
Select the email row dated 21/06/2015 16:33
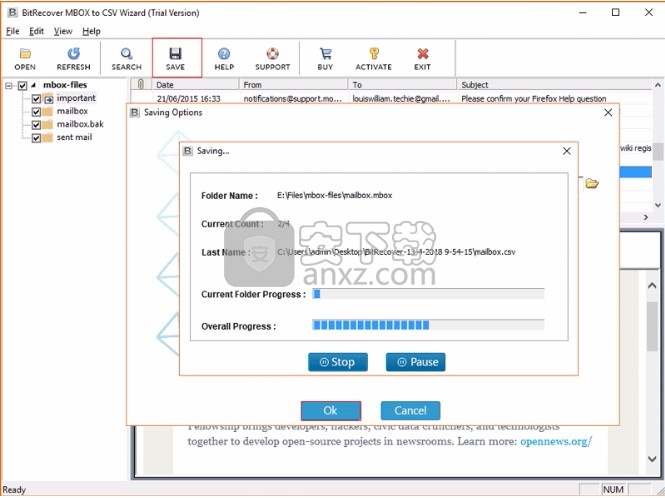pos(391,98)
